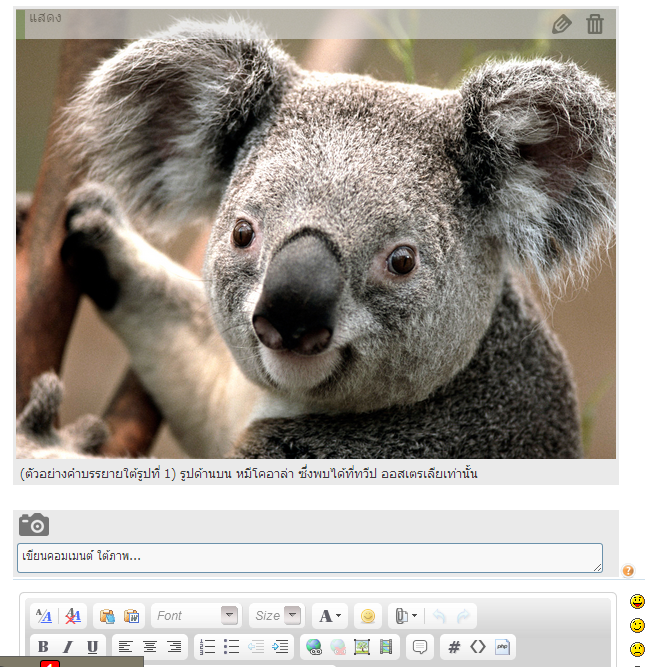Click the photo comment text field
The image size is (645, 667).
coord(309,557)
